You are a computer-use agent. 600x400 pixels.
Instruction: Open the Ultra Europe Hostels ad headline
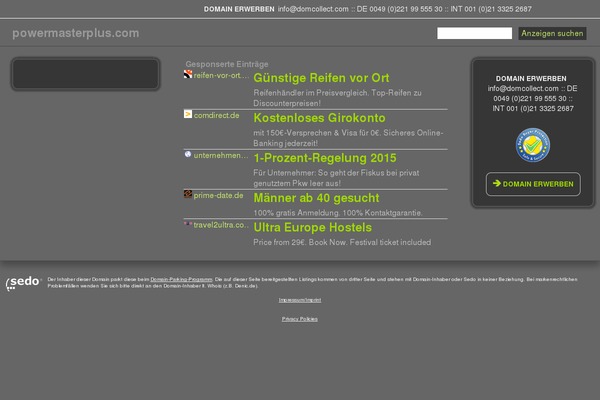click(x=312, y=227)
